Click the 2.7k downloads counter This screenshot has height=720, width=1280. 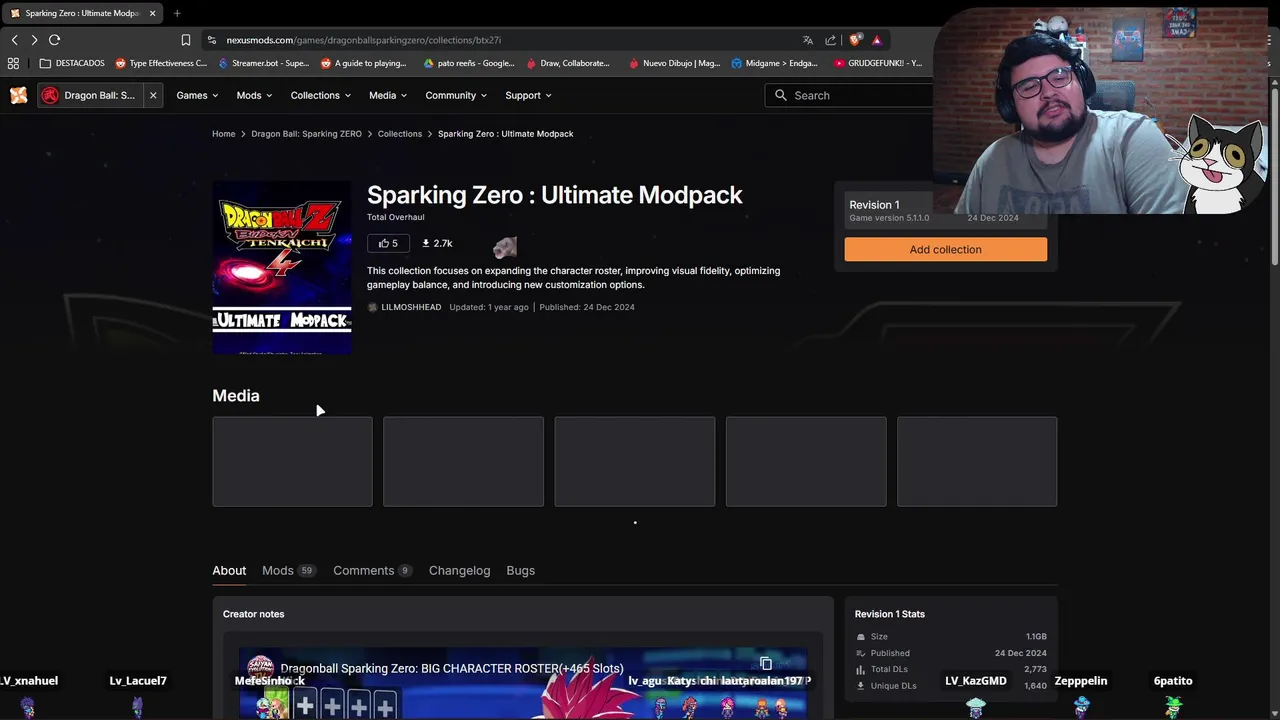coord(437,243)
